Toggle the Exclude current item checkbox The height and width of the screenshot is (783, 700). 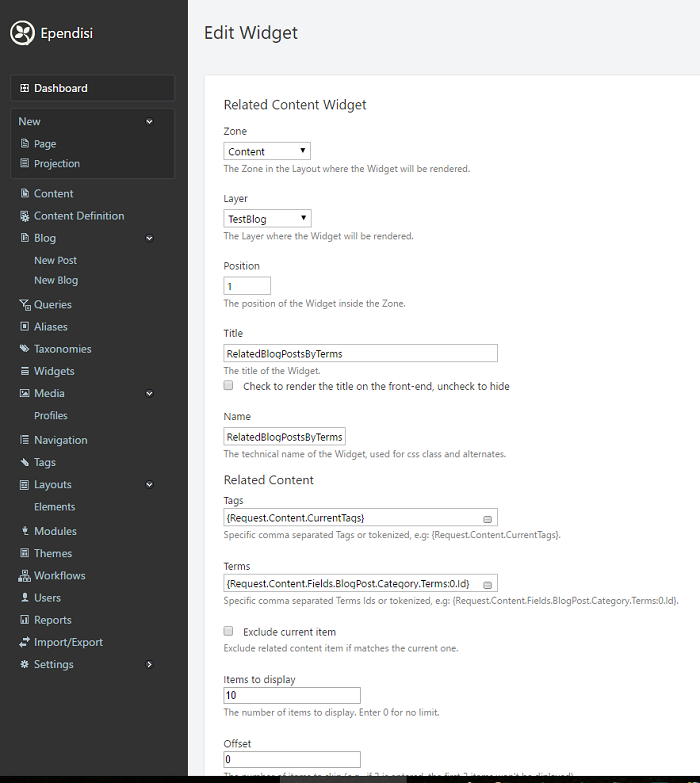click(x=229, y=631)
